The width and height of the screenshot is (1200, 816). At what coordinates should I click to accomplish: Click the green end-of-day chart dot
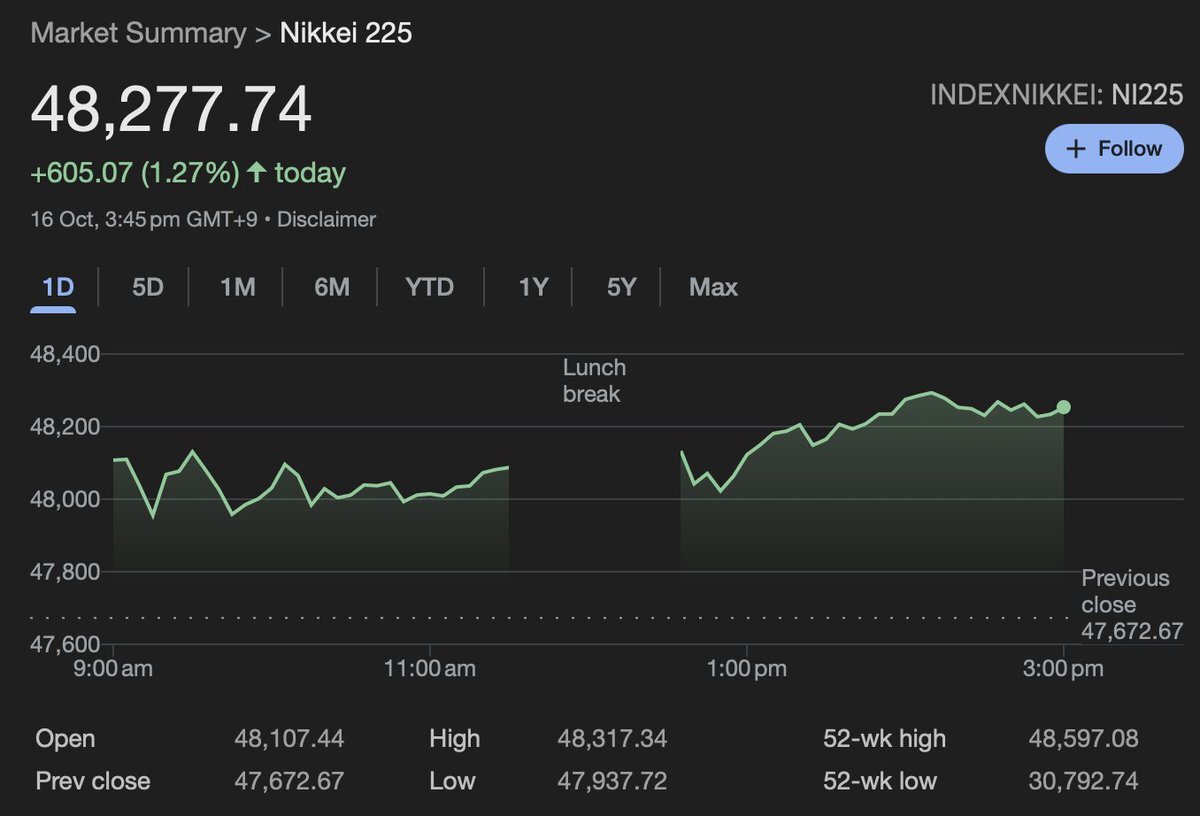click(1063, 407)
